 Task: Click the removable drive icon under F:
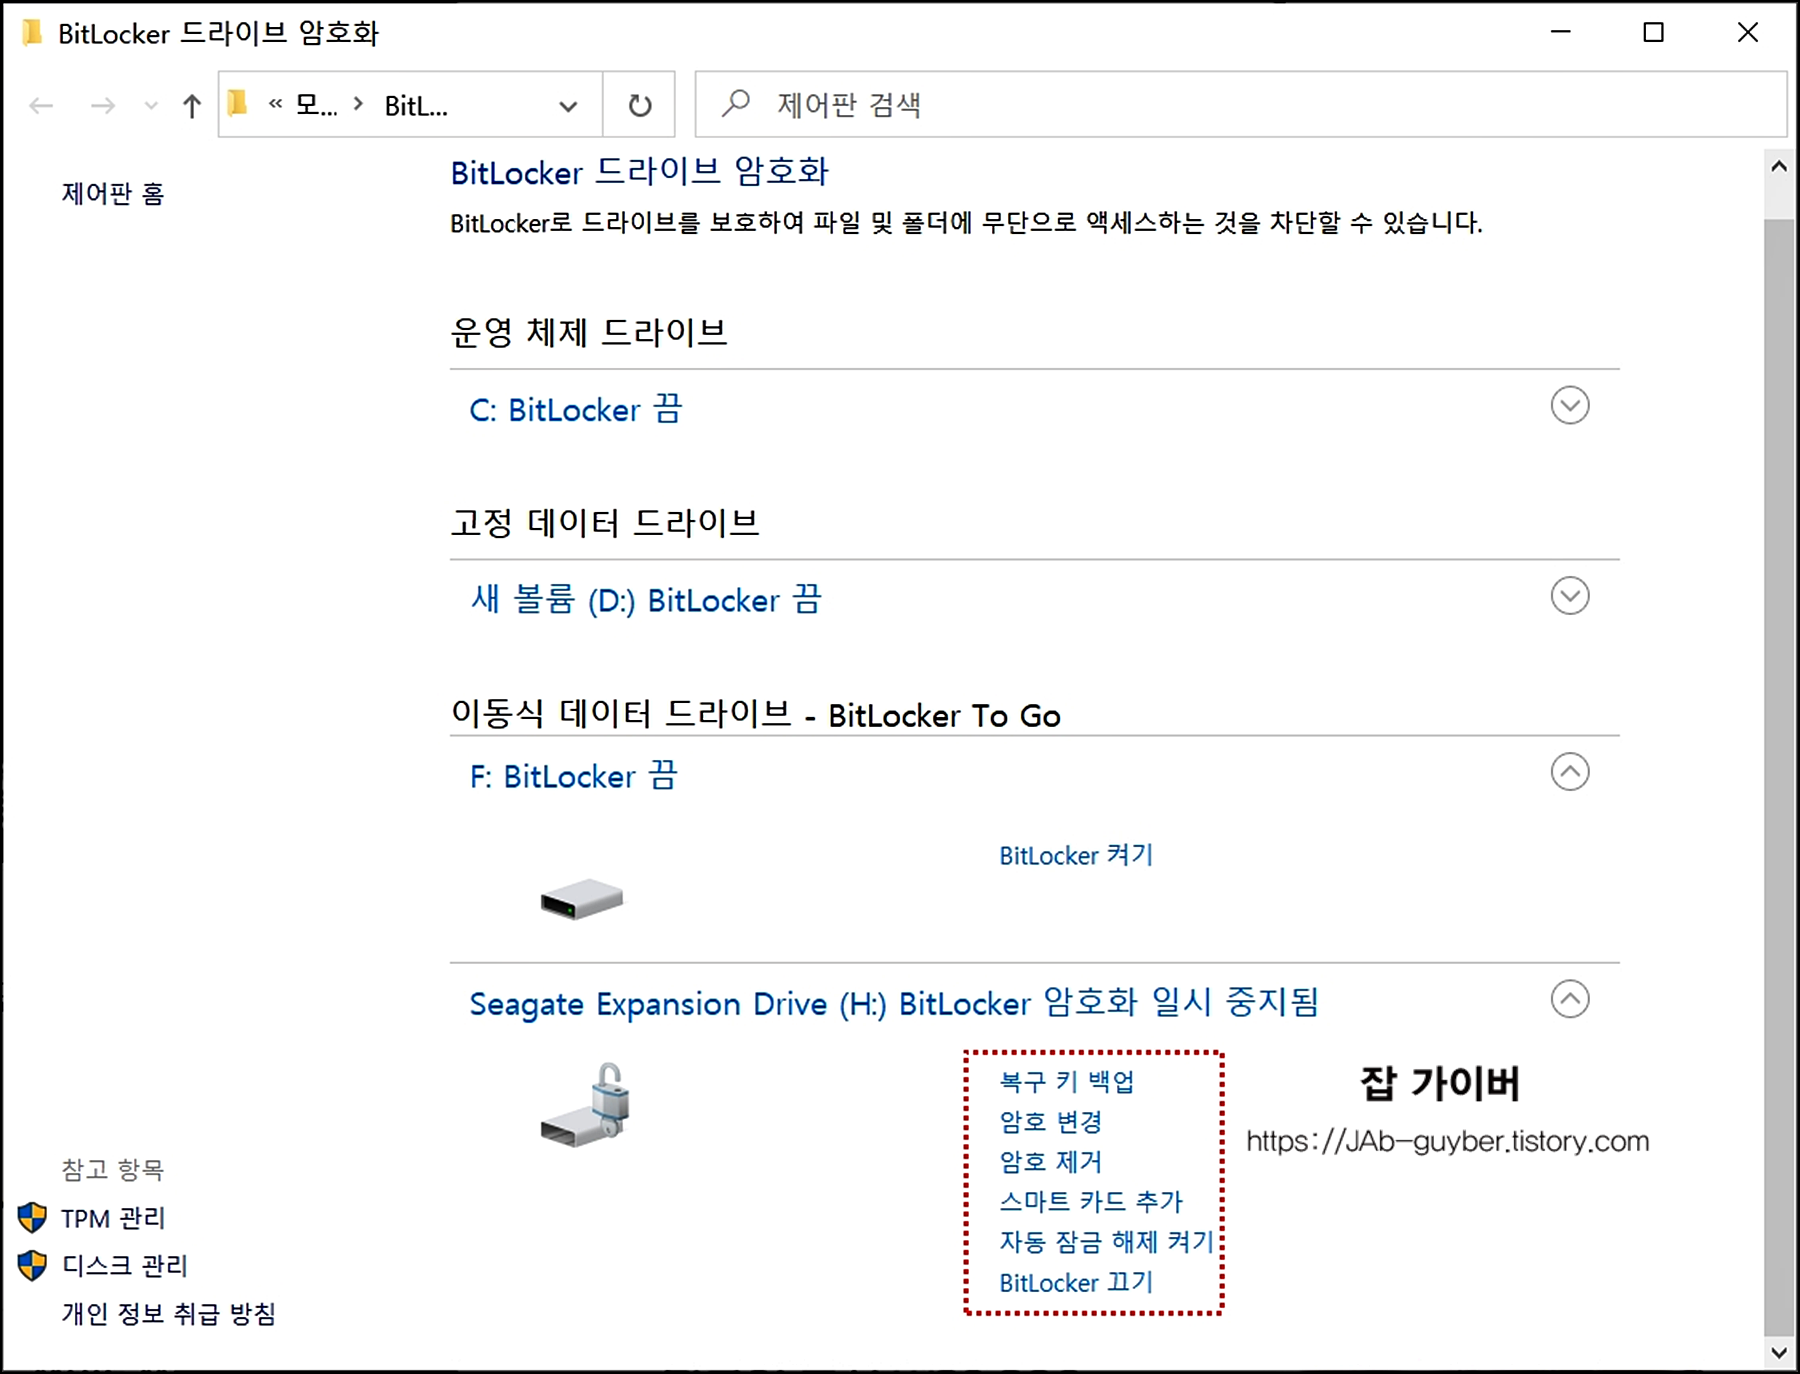[x=580, y=900]
